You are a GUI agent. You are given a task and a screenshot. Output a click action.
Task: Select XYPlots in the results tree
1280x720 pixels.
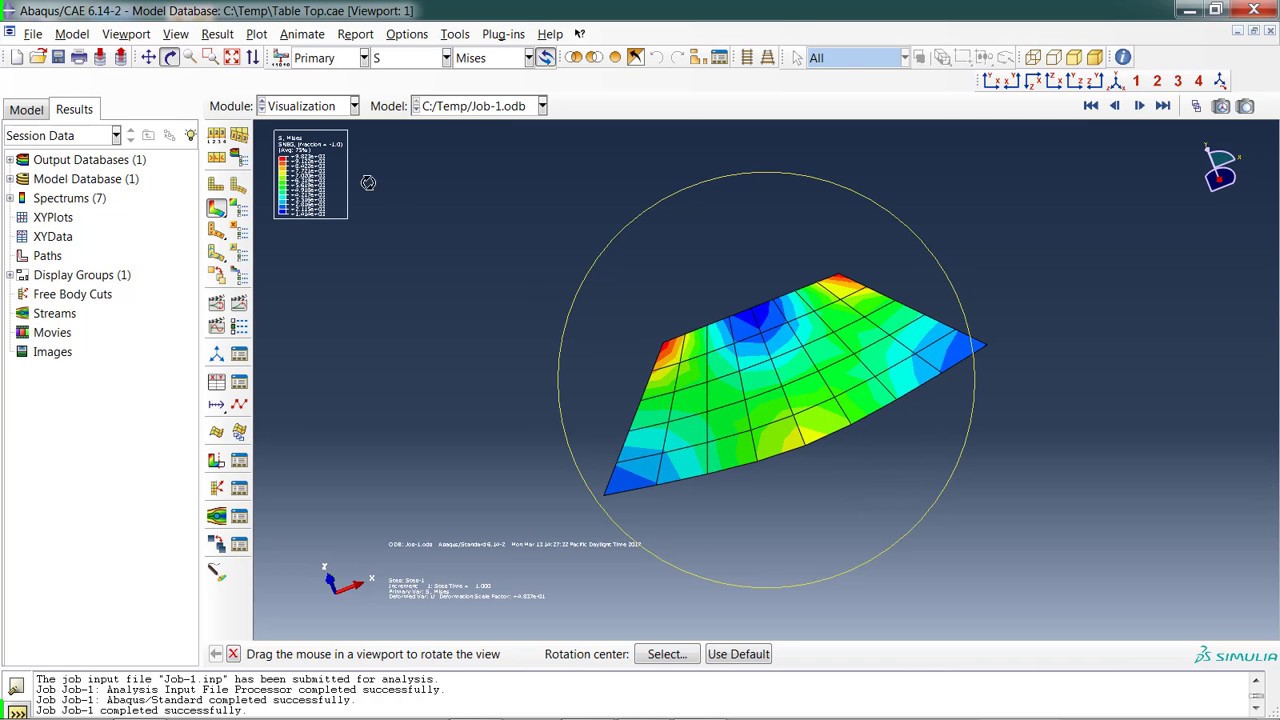(x=53, y=217)
